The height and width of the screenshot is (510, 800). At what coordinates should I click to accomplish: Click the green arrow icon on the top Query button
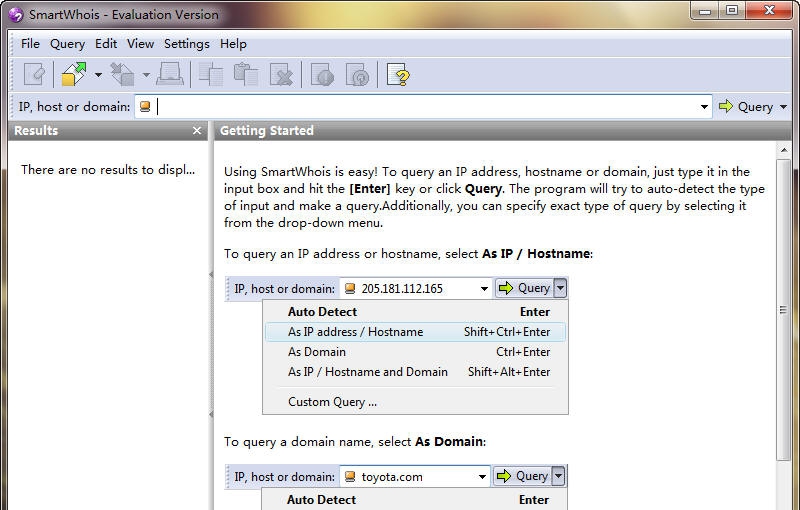(726, 106)
